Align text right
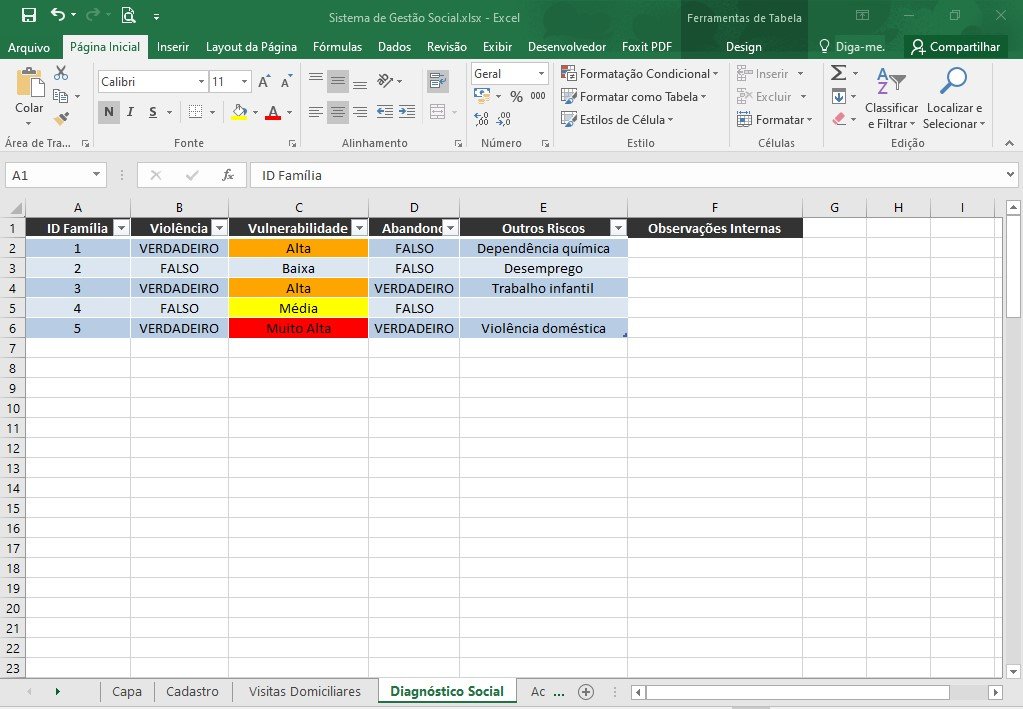Screen dimensions: 1023x709 [x=359, y=112]
